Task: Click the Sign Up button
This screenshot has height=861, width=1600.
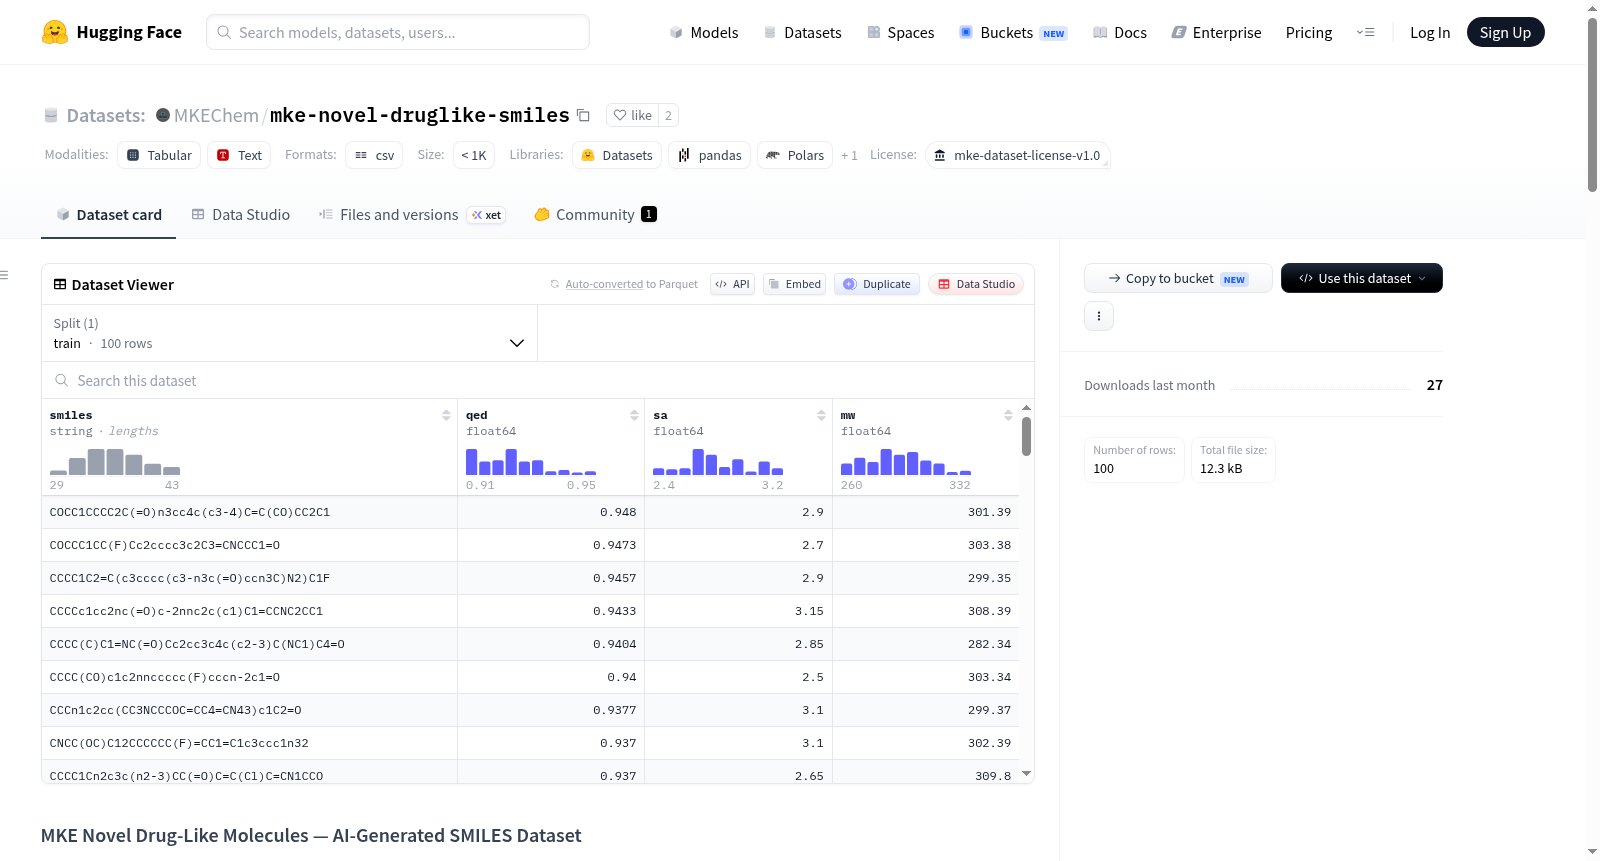Action: coord(1505,32)
